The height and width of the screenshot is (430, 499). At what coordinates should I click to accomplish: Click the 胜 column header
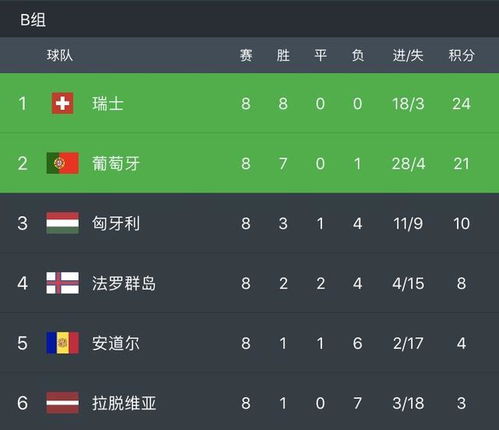283,55
